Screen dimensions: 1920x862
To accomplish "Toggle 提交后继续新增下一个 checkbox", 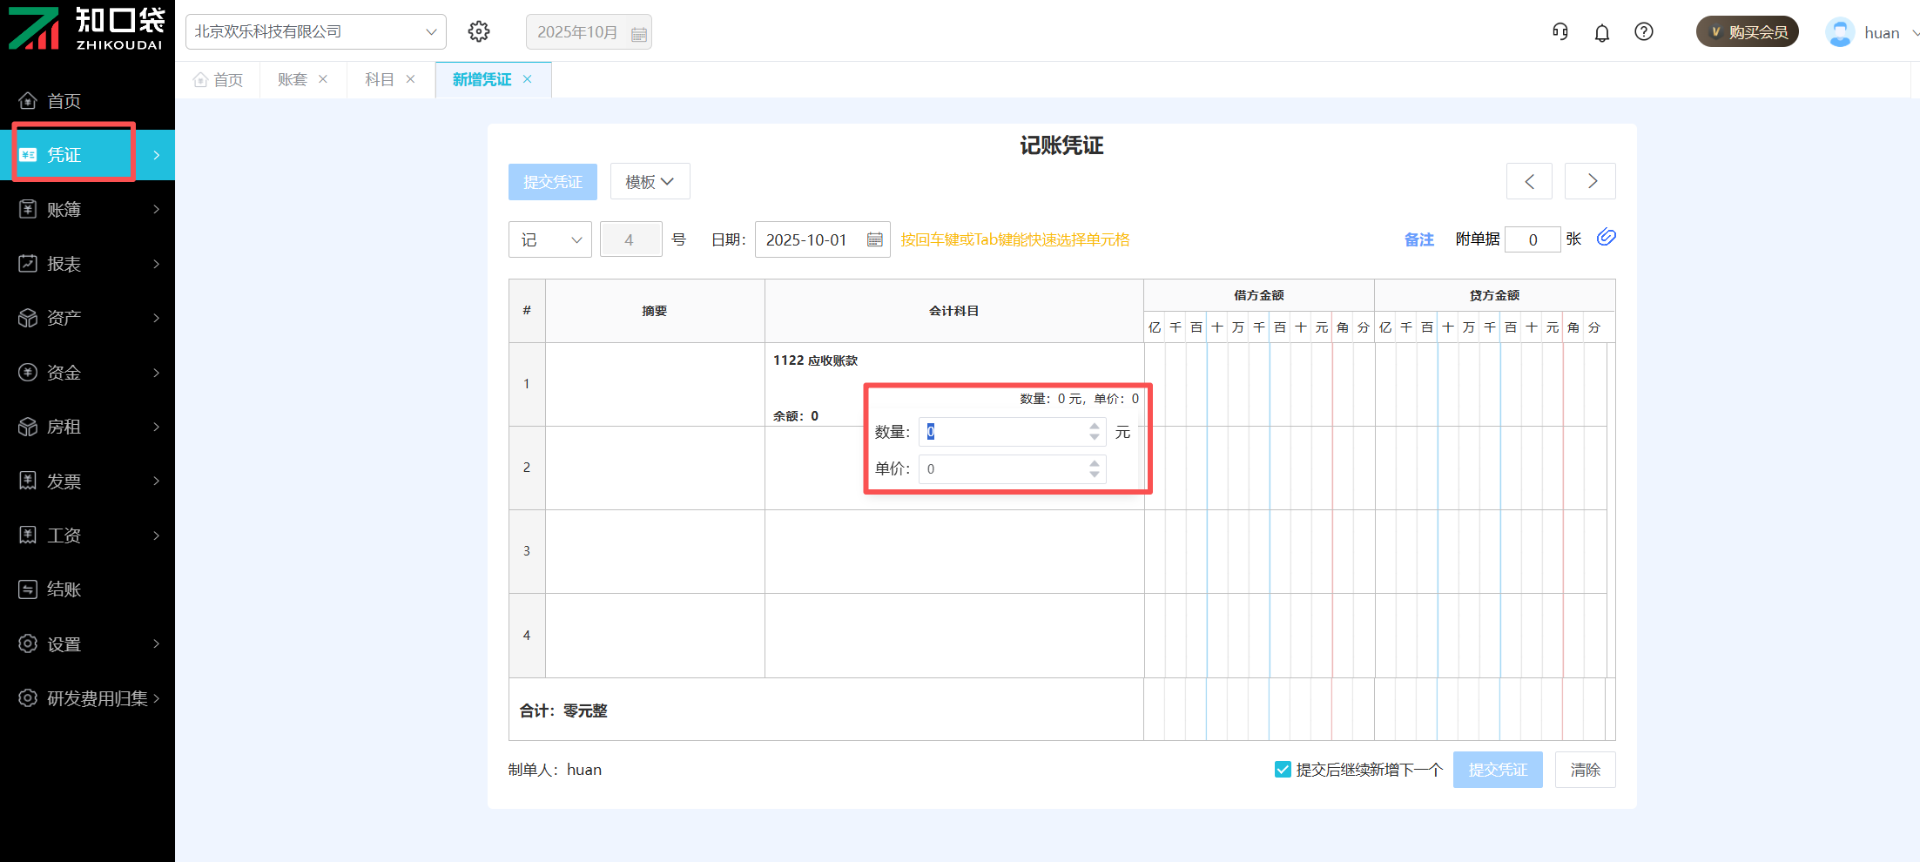I will (x=1283, y=769).
